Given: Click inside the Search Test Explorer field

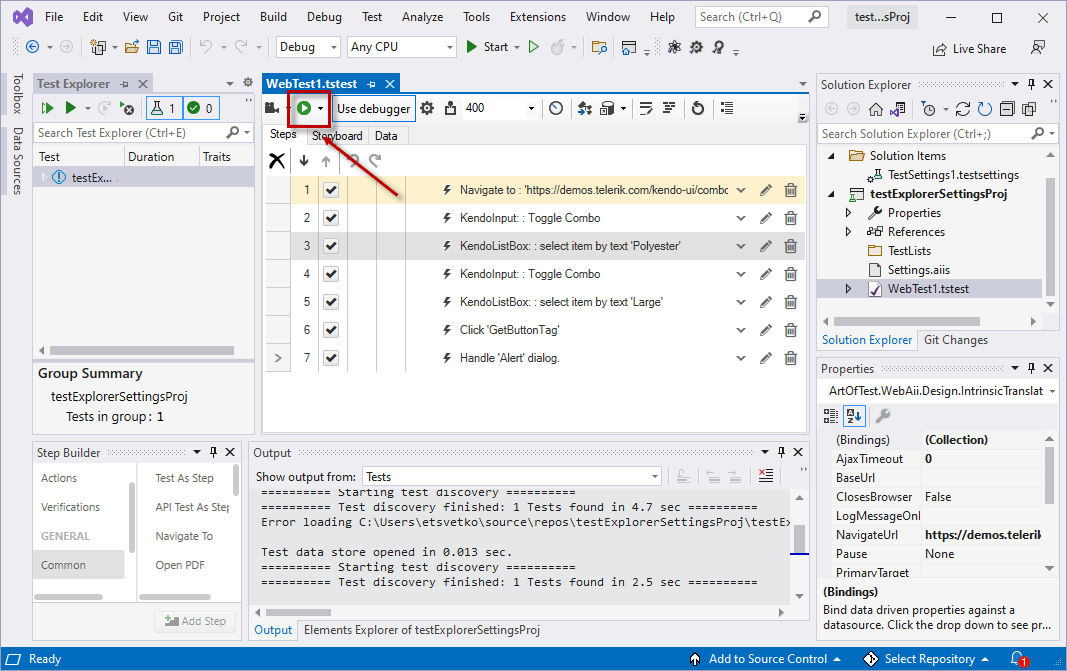Looking at the screenshot, I should 130,132.
